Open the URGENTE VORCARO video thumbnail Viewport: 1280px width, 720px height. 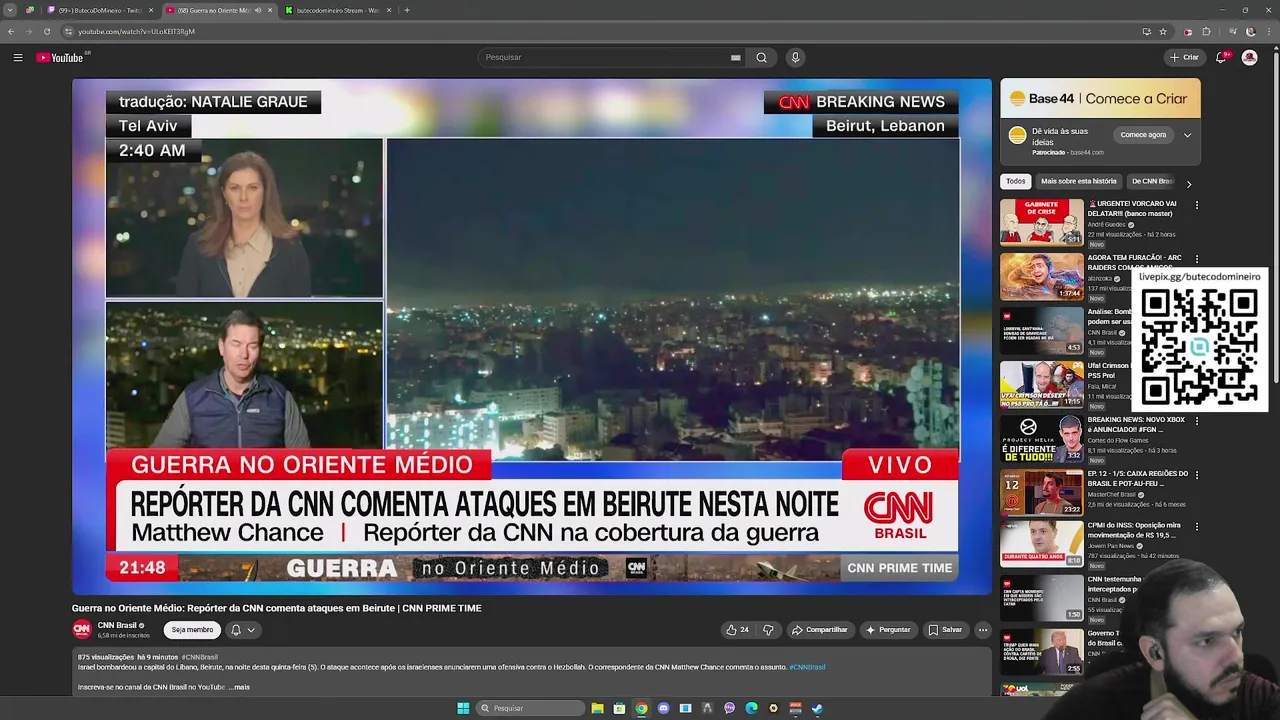[x=1041, y=221]
